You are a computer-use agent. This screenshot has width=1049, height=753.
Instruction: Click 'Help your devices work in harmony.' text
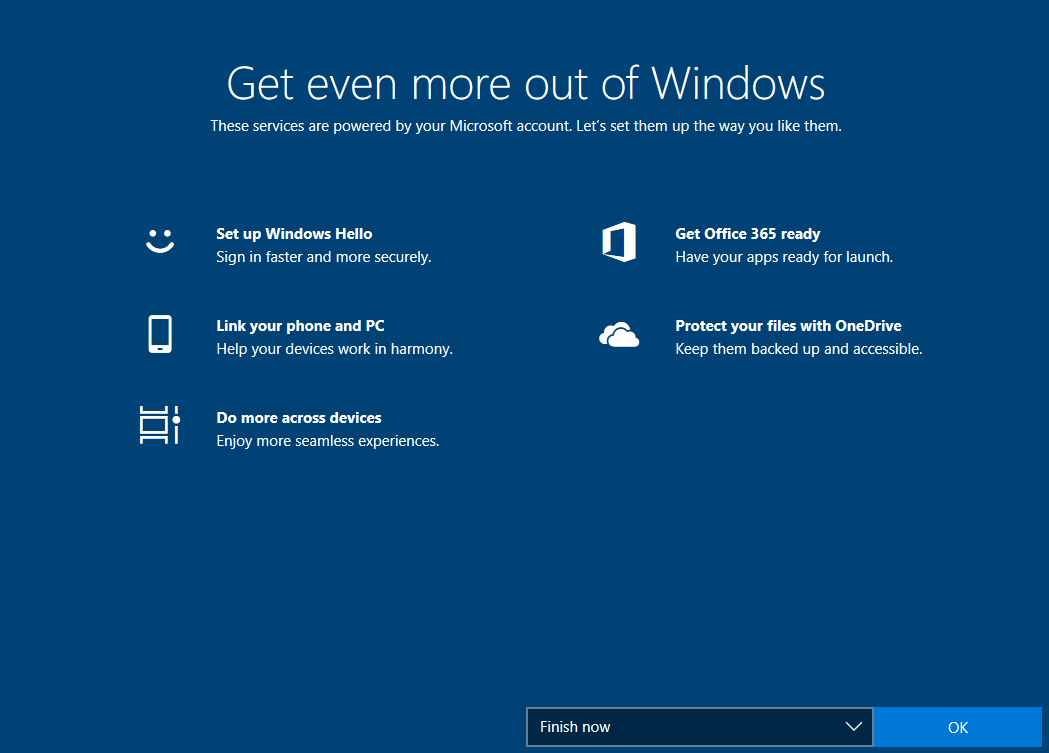coord(335,349)
